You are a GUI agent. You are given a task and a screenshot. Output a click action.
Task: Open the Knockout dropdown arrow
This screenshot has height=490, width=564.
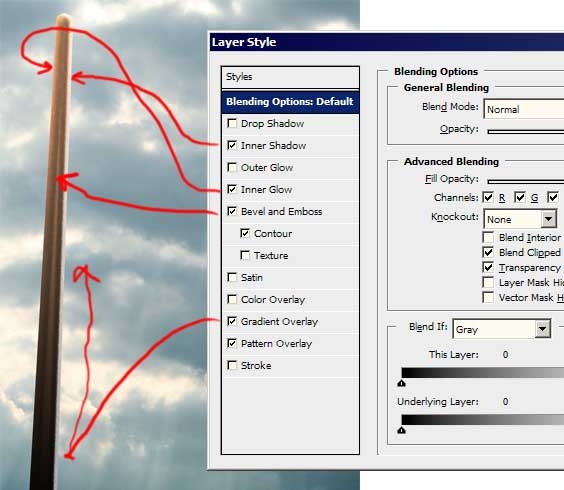click(x=549, y=219)
